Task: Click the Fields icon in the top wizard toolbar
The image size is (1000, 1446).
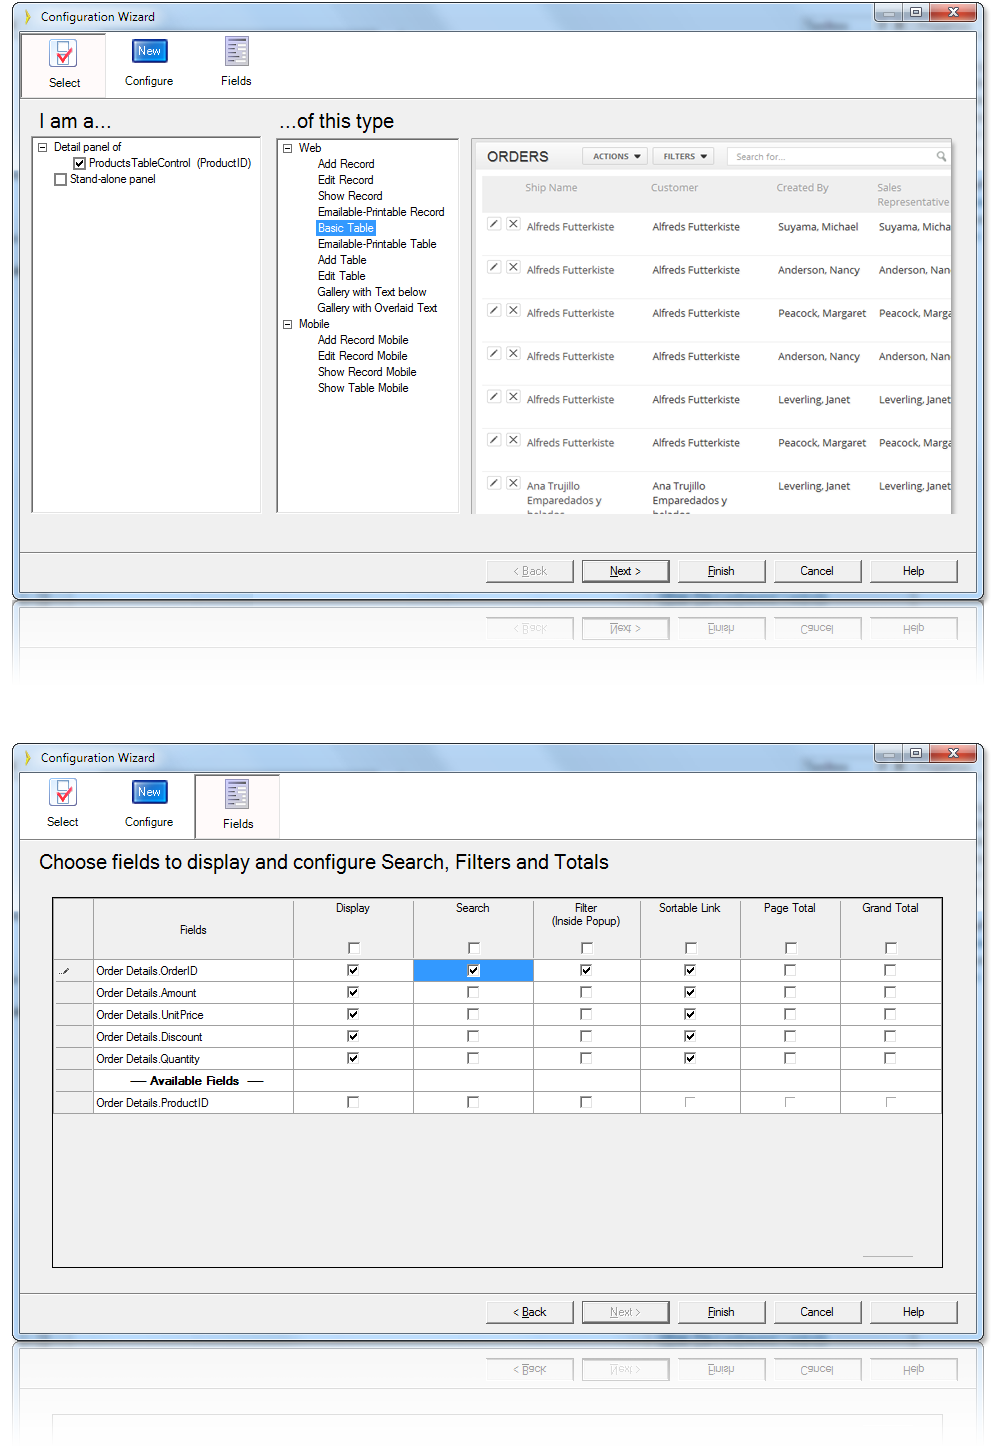Action: pyautogui.click(x=236, y=52)
